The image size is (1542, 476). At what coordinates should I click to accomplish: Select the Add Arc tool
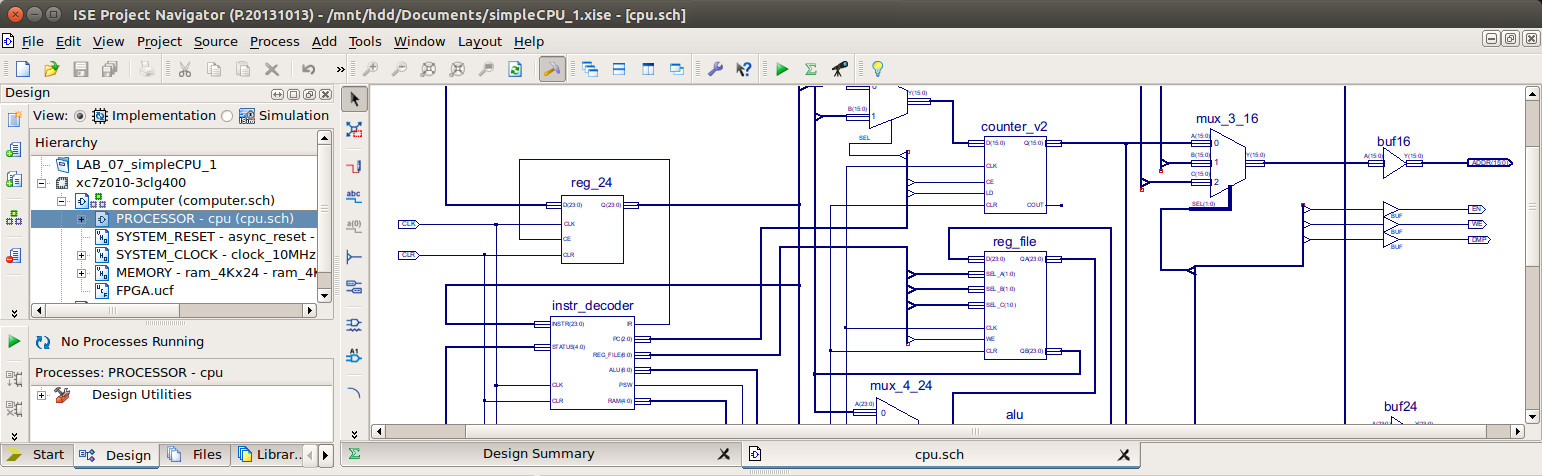click(x=355, y=393)
